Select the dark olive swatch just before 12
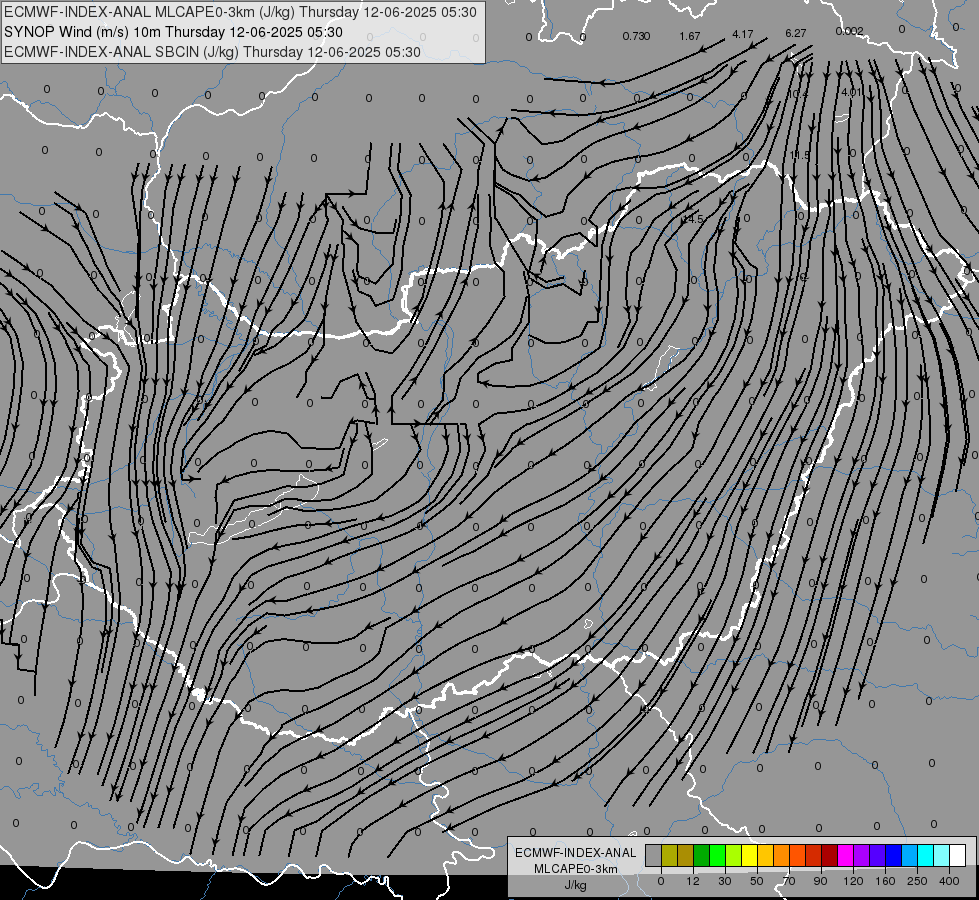The image size is (979, 900). click(x=686, y=855)
